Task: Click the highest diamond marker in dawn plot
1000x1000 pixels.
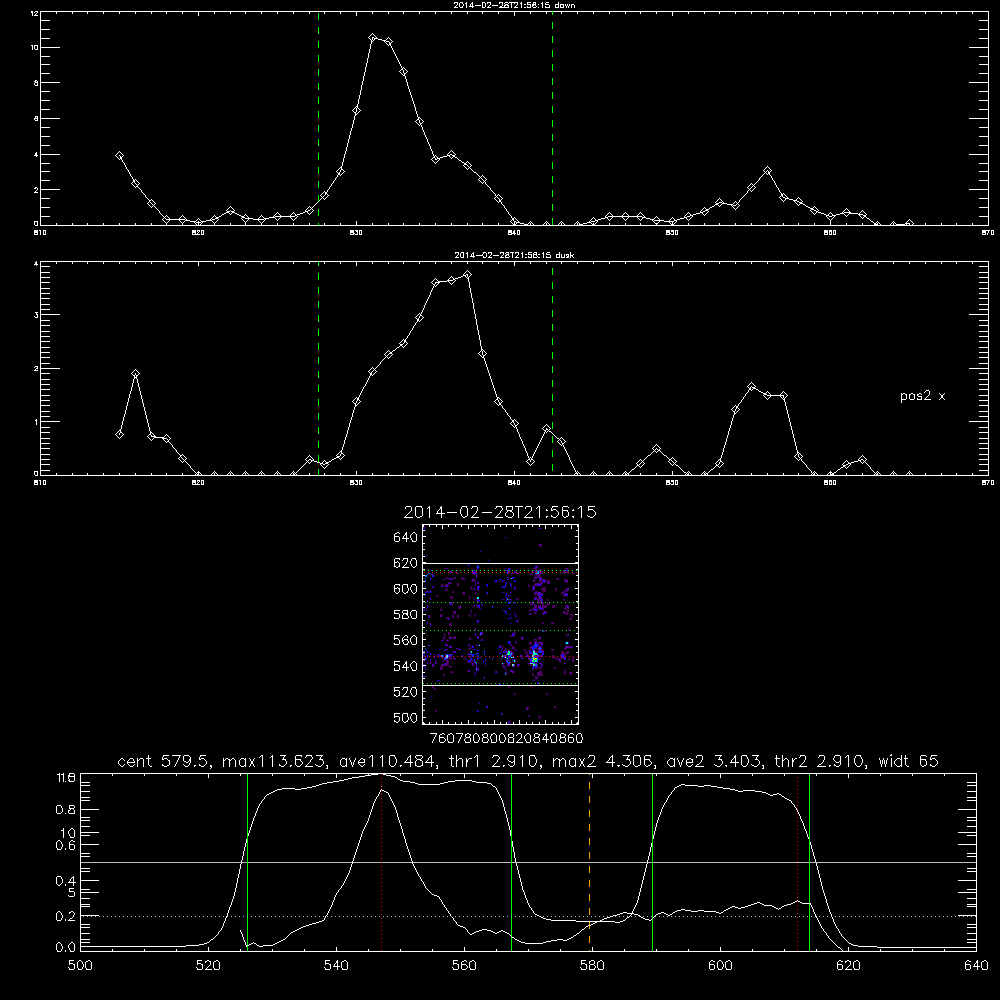Action: point(372,38)
